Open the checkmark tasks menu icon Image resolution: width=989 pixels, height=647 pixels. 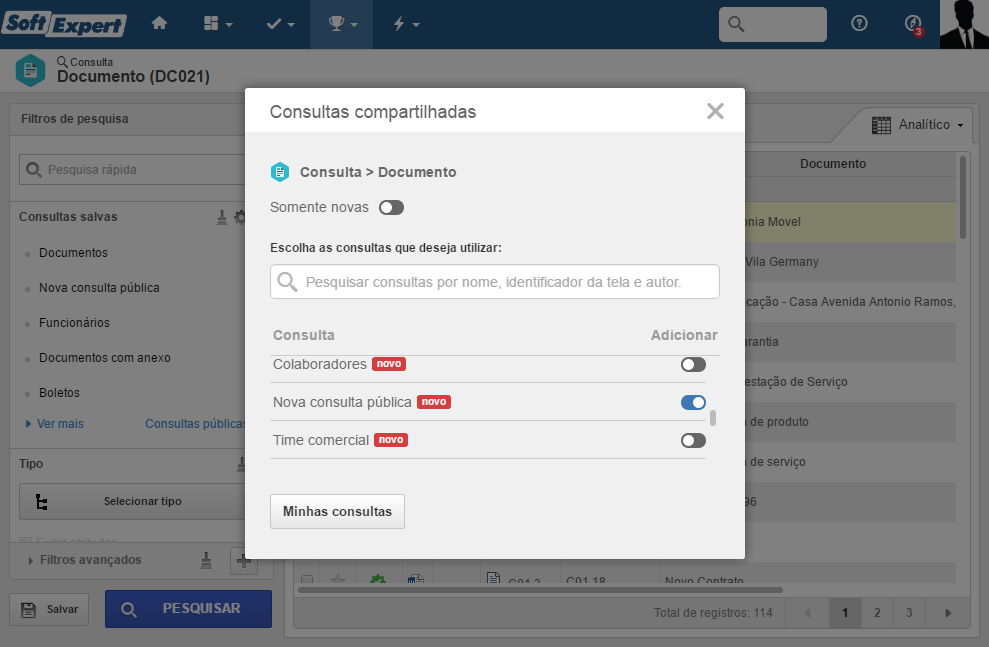(x=280, y=24)
